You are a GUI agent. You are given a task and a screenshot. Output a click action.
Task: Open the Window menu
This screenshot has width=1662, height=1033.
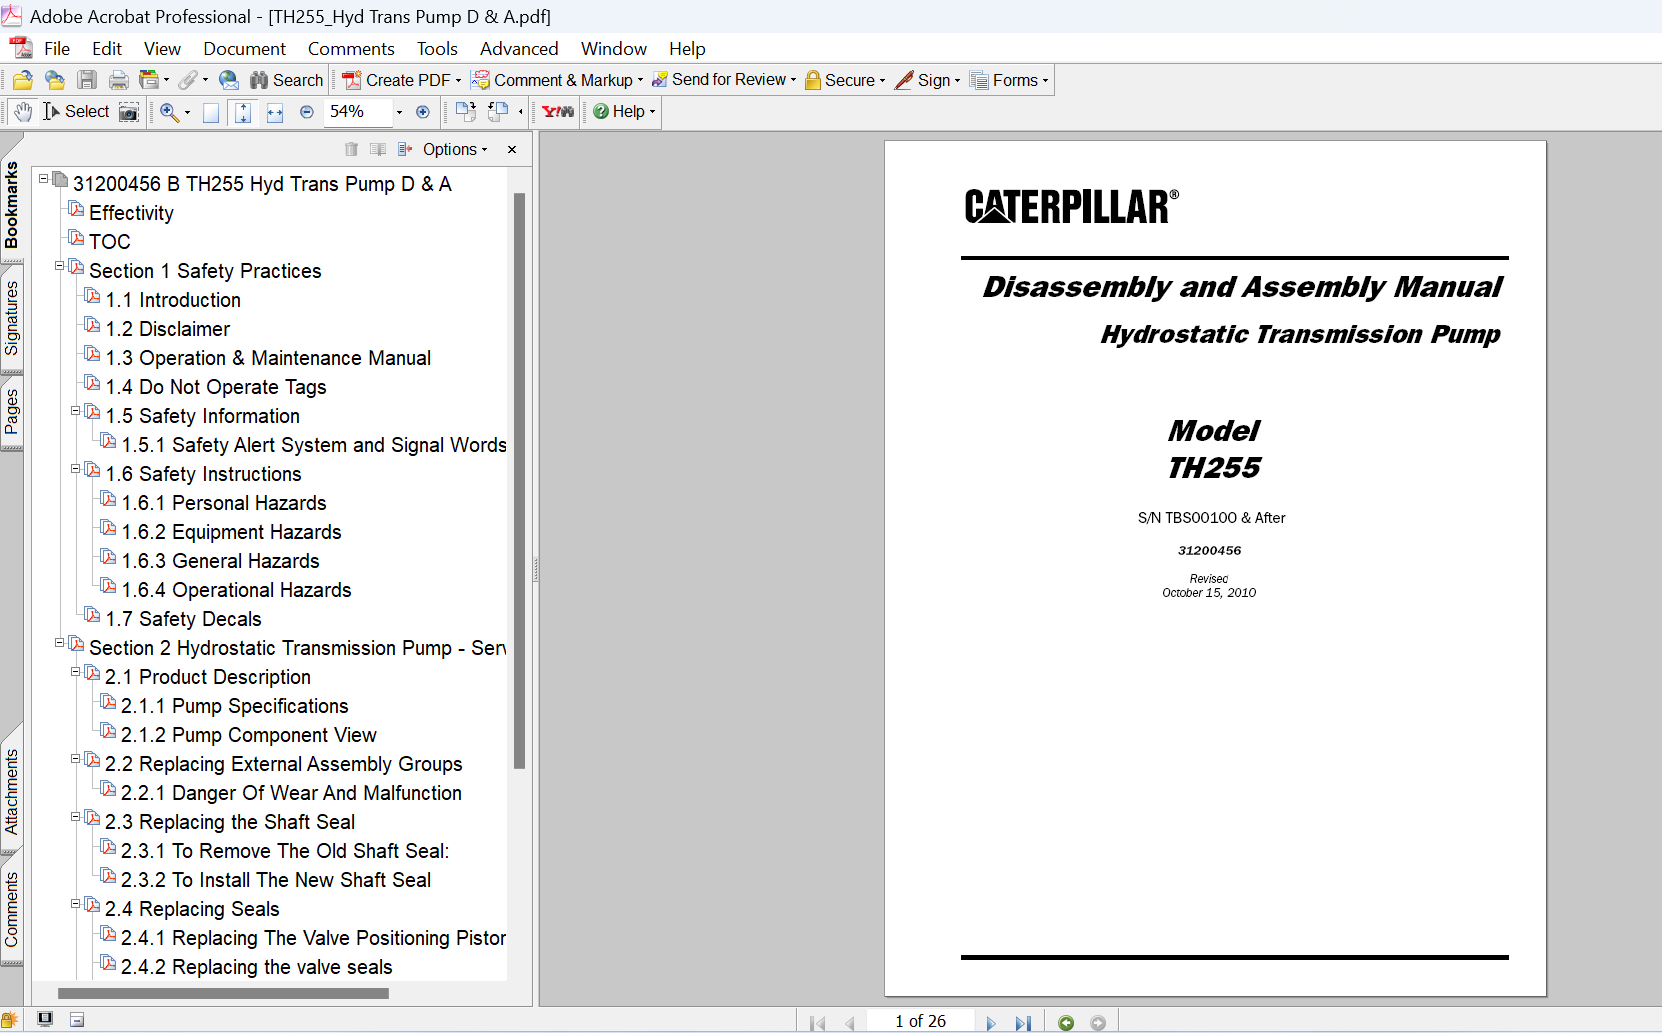tap(614, 48)
